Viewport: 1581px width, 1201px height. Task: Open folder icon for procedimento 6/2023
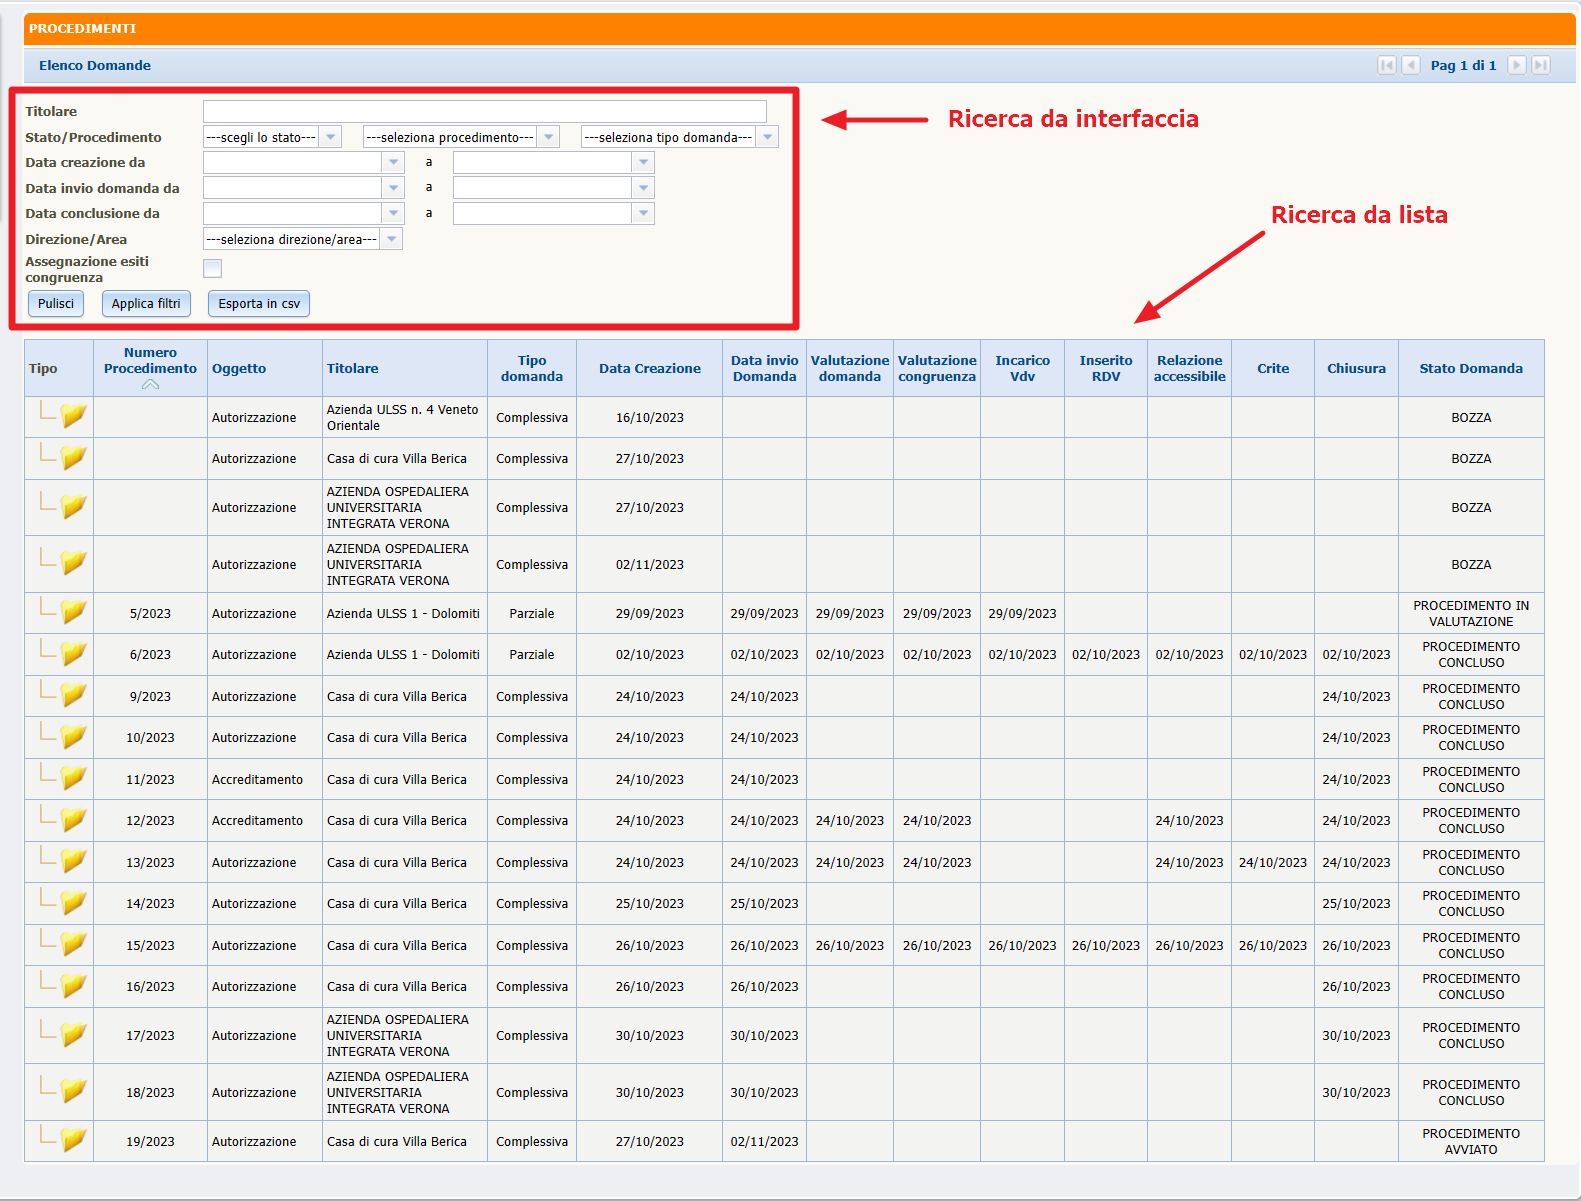click(73, 654)
